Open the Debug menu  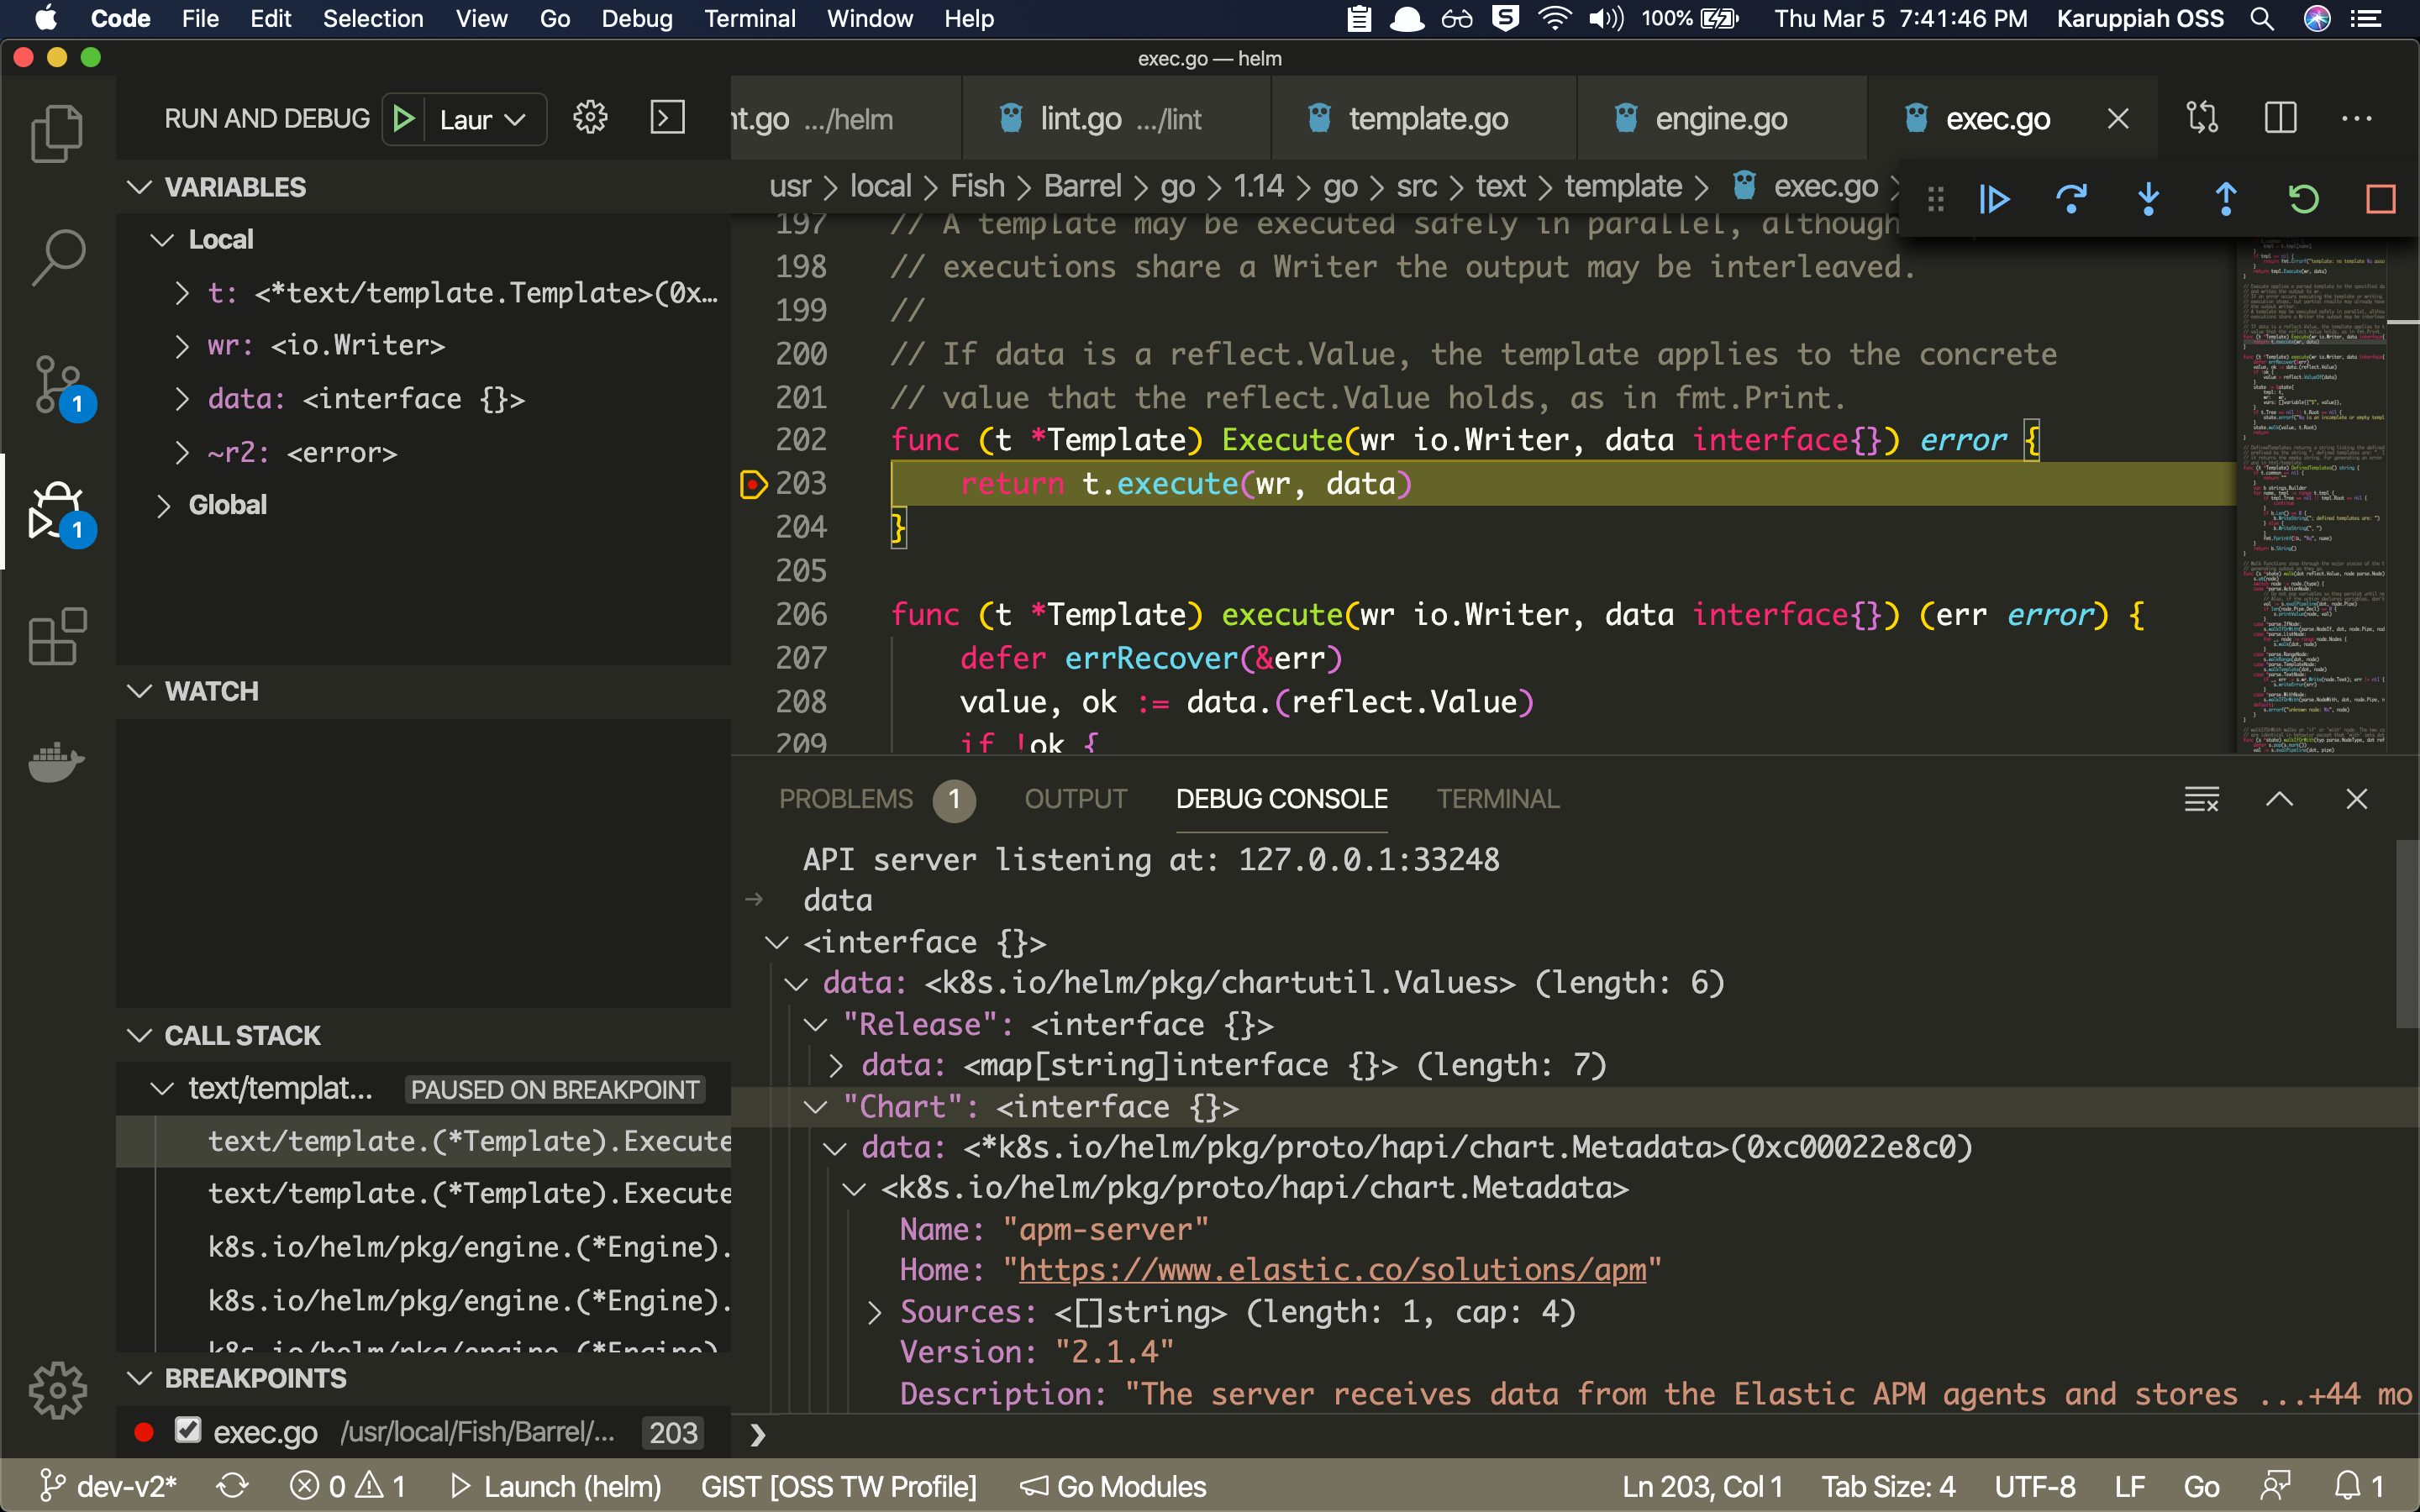636,18
